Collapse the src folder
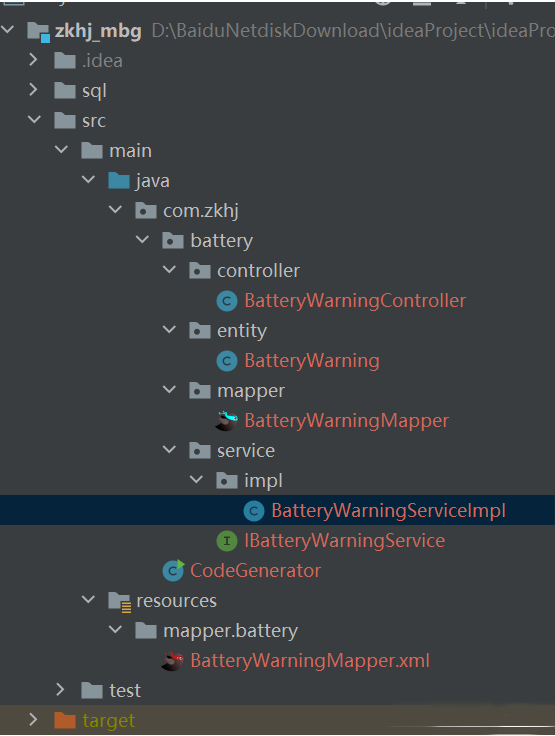 click(34, 120)
